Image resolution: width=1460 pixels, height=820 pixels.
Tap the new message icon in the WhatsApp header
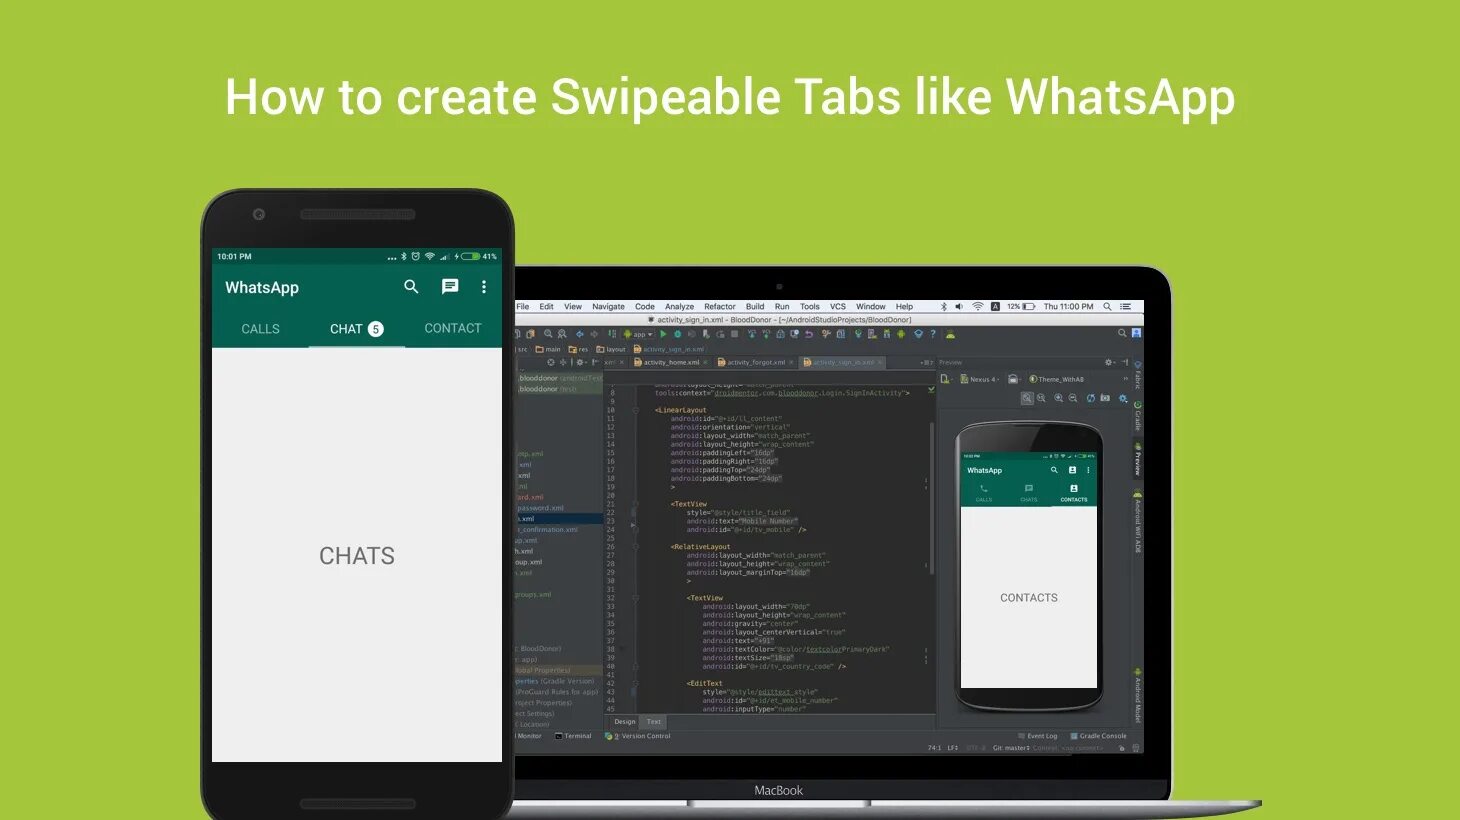click(450, 287)
